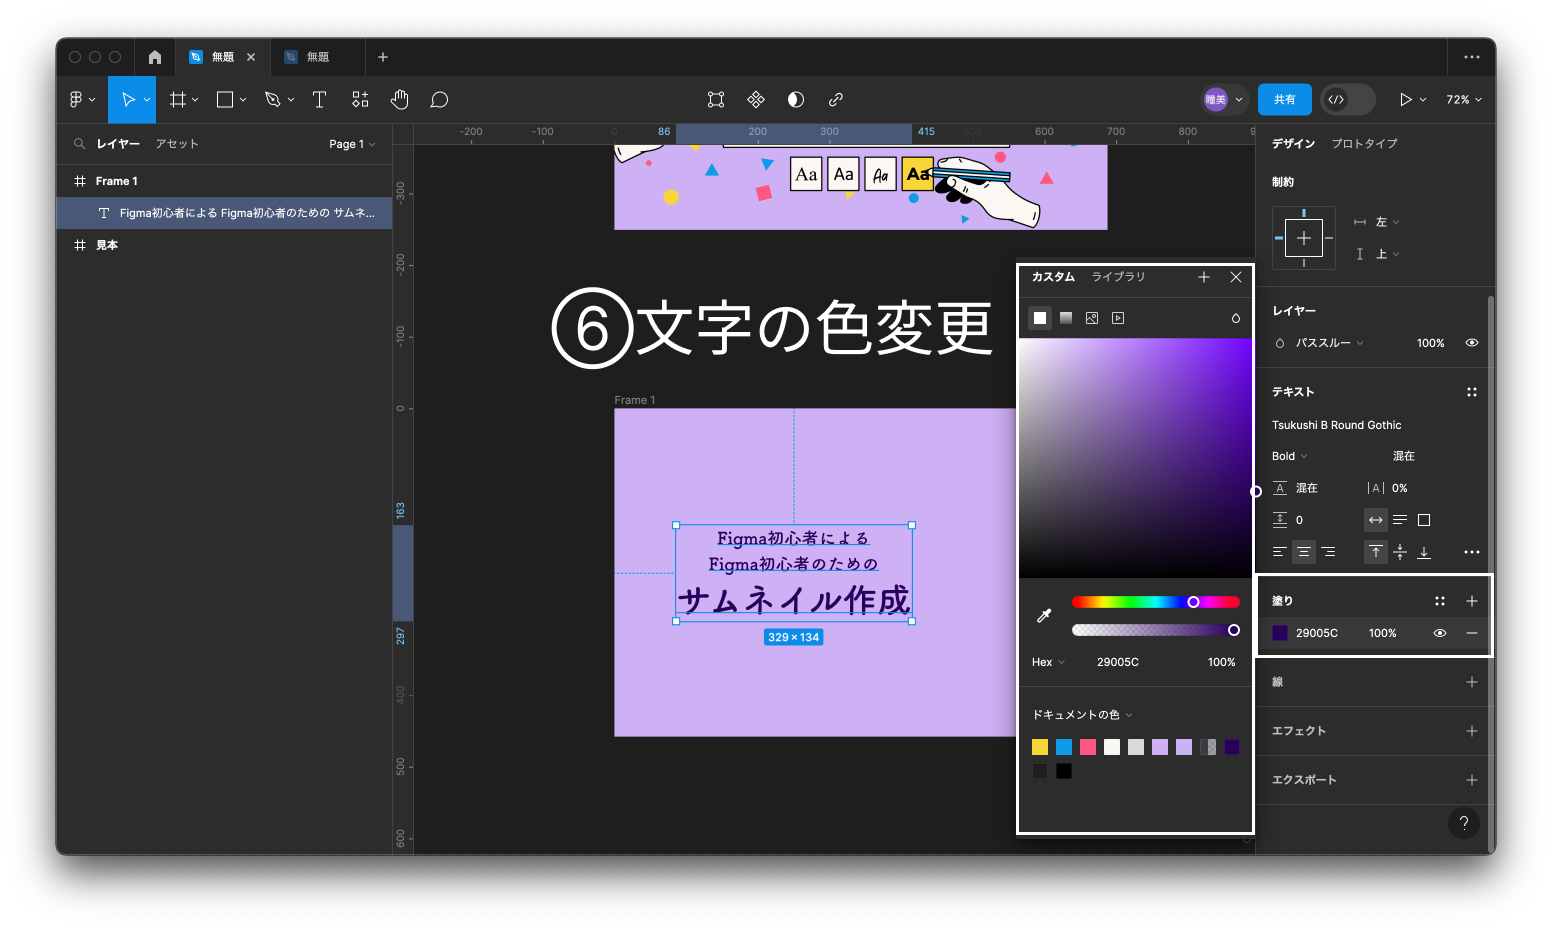This screenshot has height=929, width=1552.
Task: Search layers with magnifier icon
Action: 79,144
